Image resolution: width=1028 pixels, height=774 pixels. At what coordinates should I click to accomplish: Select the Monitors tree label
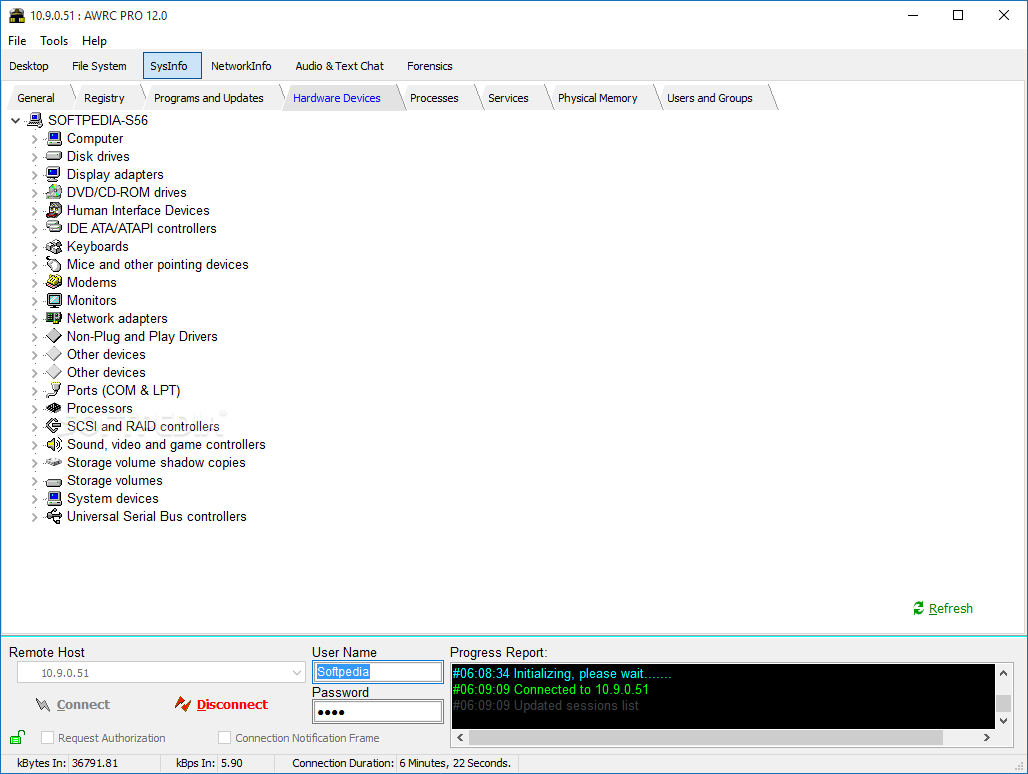[x=92, y=300]
